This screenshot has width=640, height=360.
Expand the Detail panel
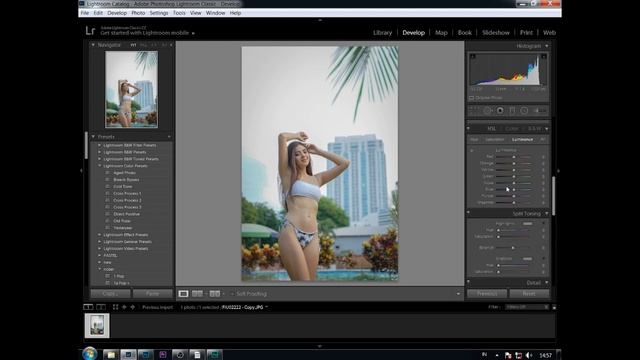tap(547, 282)
